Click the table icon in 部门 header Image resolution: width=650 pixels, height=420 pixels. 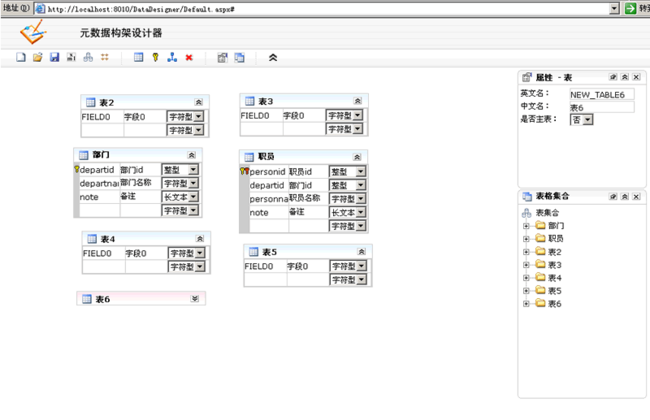click(84, 155)
